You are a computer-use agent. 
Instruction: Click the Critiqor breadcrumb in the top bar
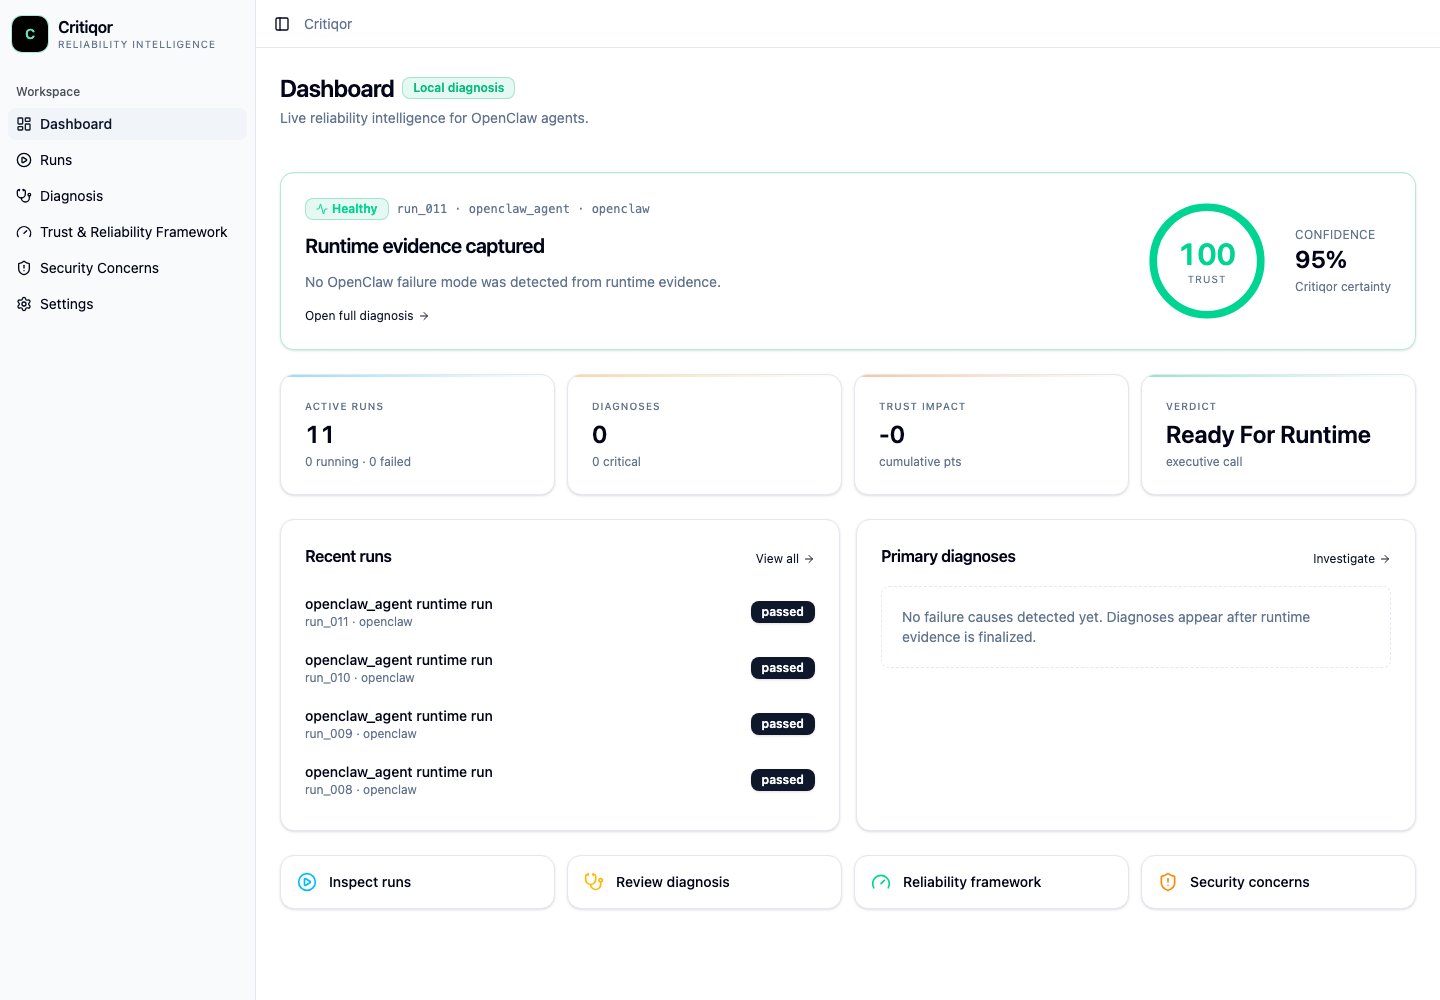pos(328,24)
